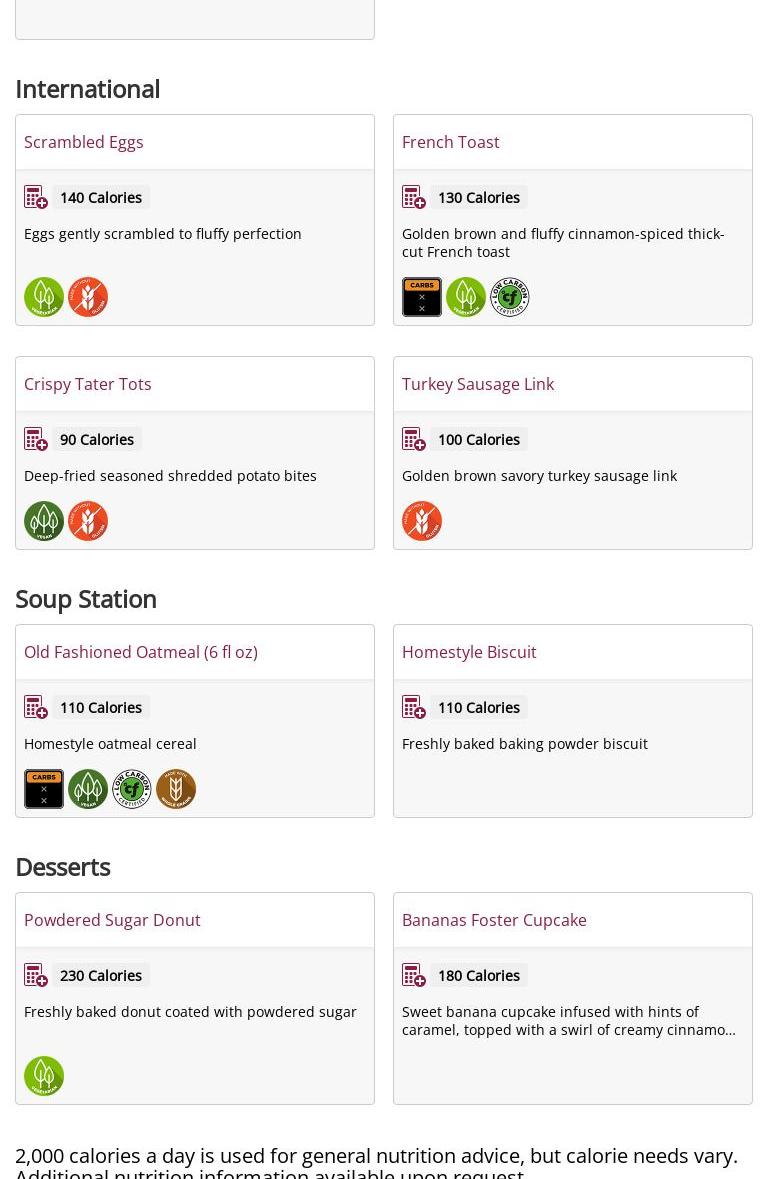Open the Bananas Foster Cupcake link

pyautogui.click(x=494, y=920)
